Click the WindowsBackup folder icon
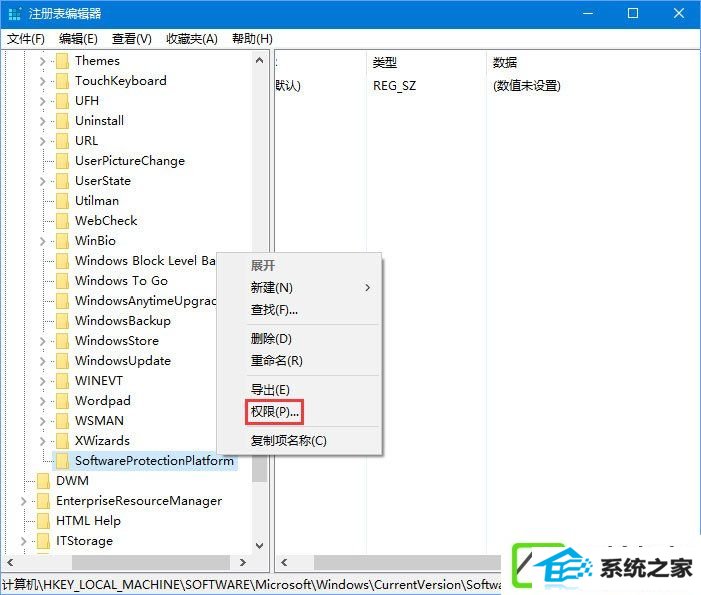The image size is (701, 595). (62, 321)
